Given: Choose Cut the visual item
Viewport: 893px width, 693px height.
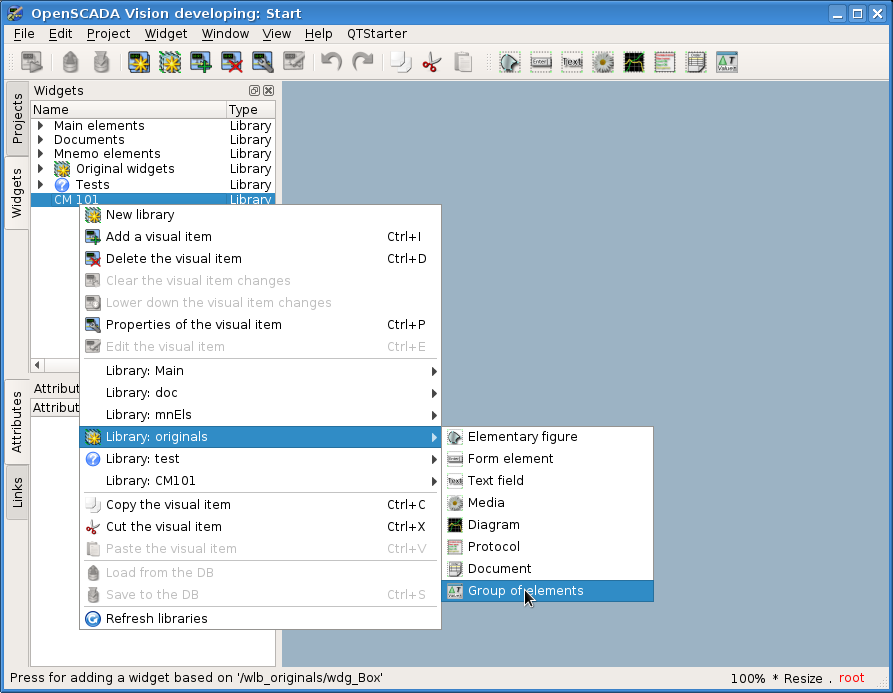Looking at the screenshot, I should (x=261, y=527).
